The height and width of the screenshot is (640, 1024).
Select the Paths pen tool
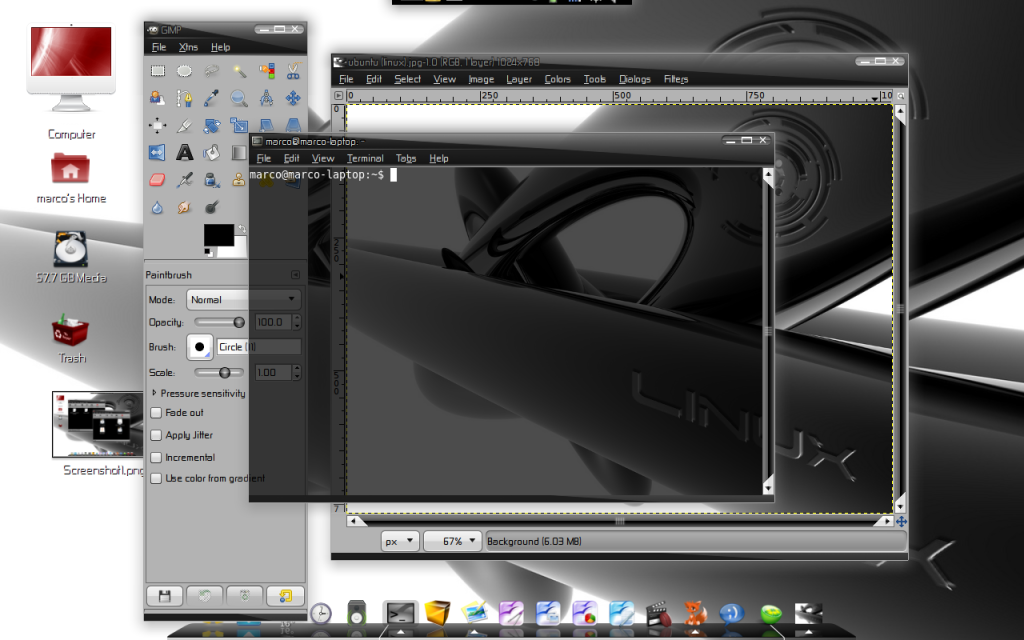185,98
